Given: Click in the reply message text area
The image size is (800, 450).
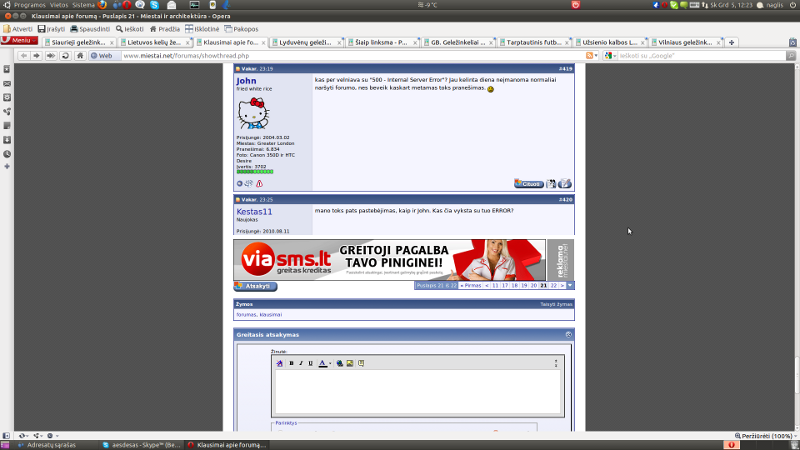Looking at the screenshot, I should coord(417,392).
